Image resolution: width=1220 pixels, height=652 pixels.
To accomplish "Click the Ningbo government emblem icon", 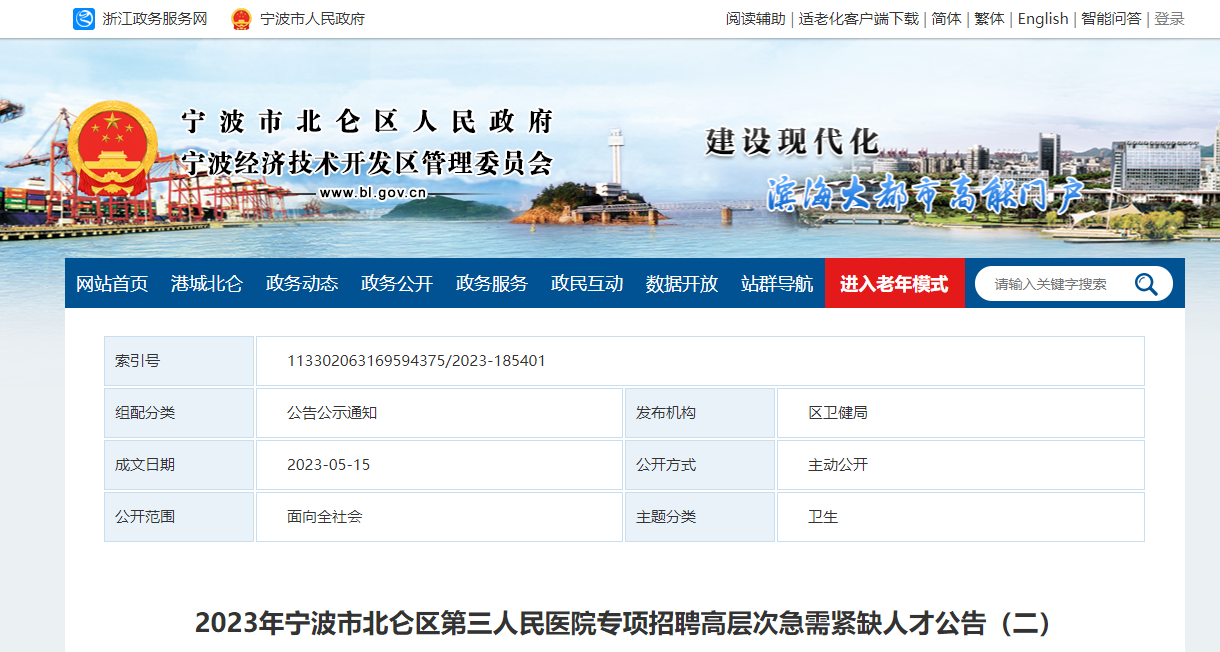I will click(x=241, y=19).
